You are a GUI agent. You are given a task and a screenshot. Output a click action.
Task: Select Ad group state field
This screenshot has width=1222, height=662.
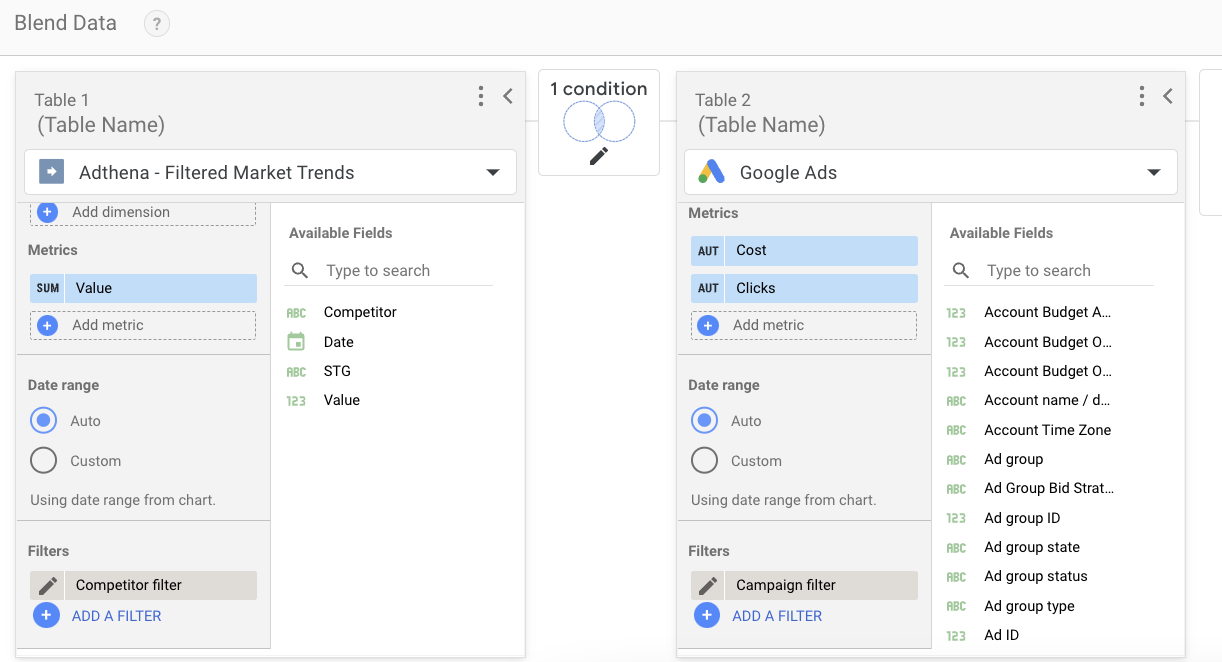tap(1031, 547)
